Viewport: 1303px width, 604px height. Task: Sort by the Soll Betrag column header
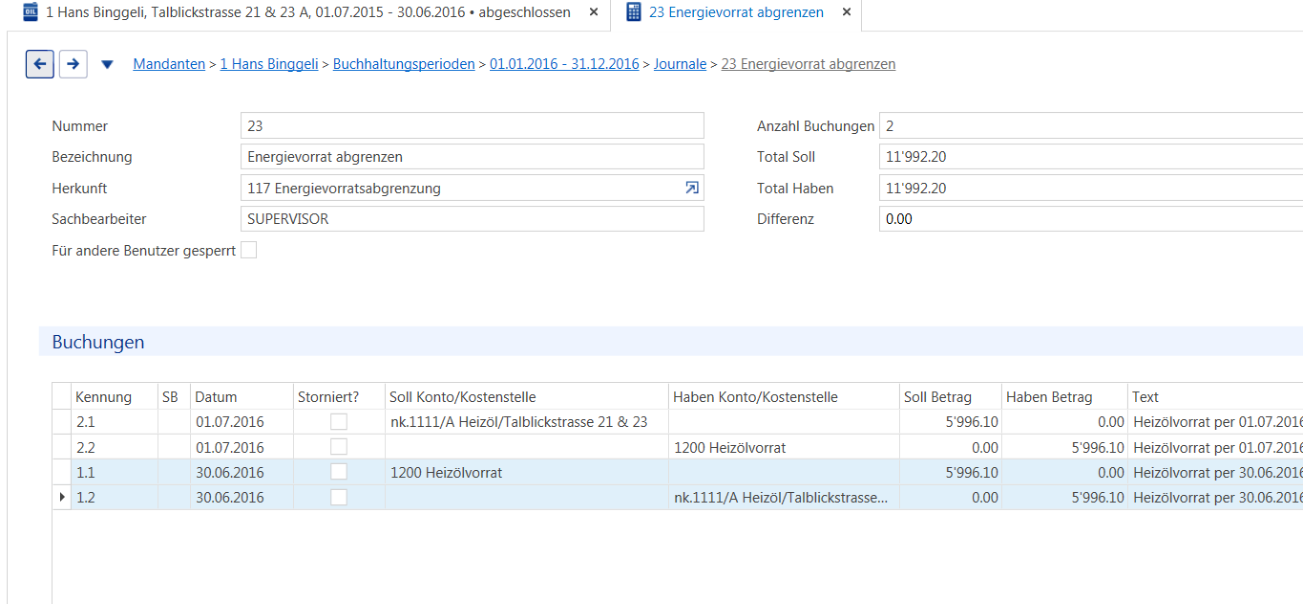(950, 397)
